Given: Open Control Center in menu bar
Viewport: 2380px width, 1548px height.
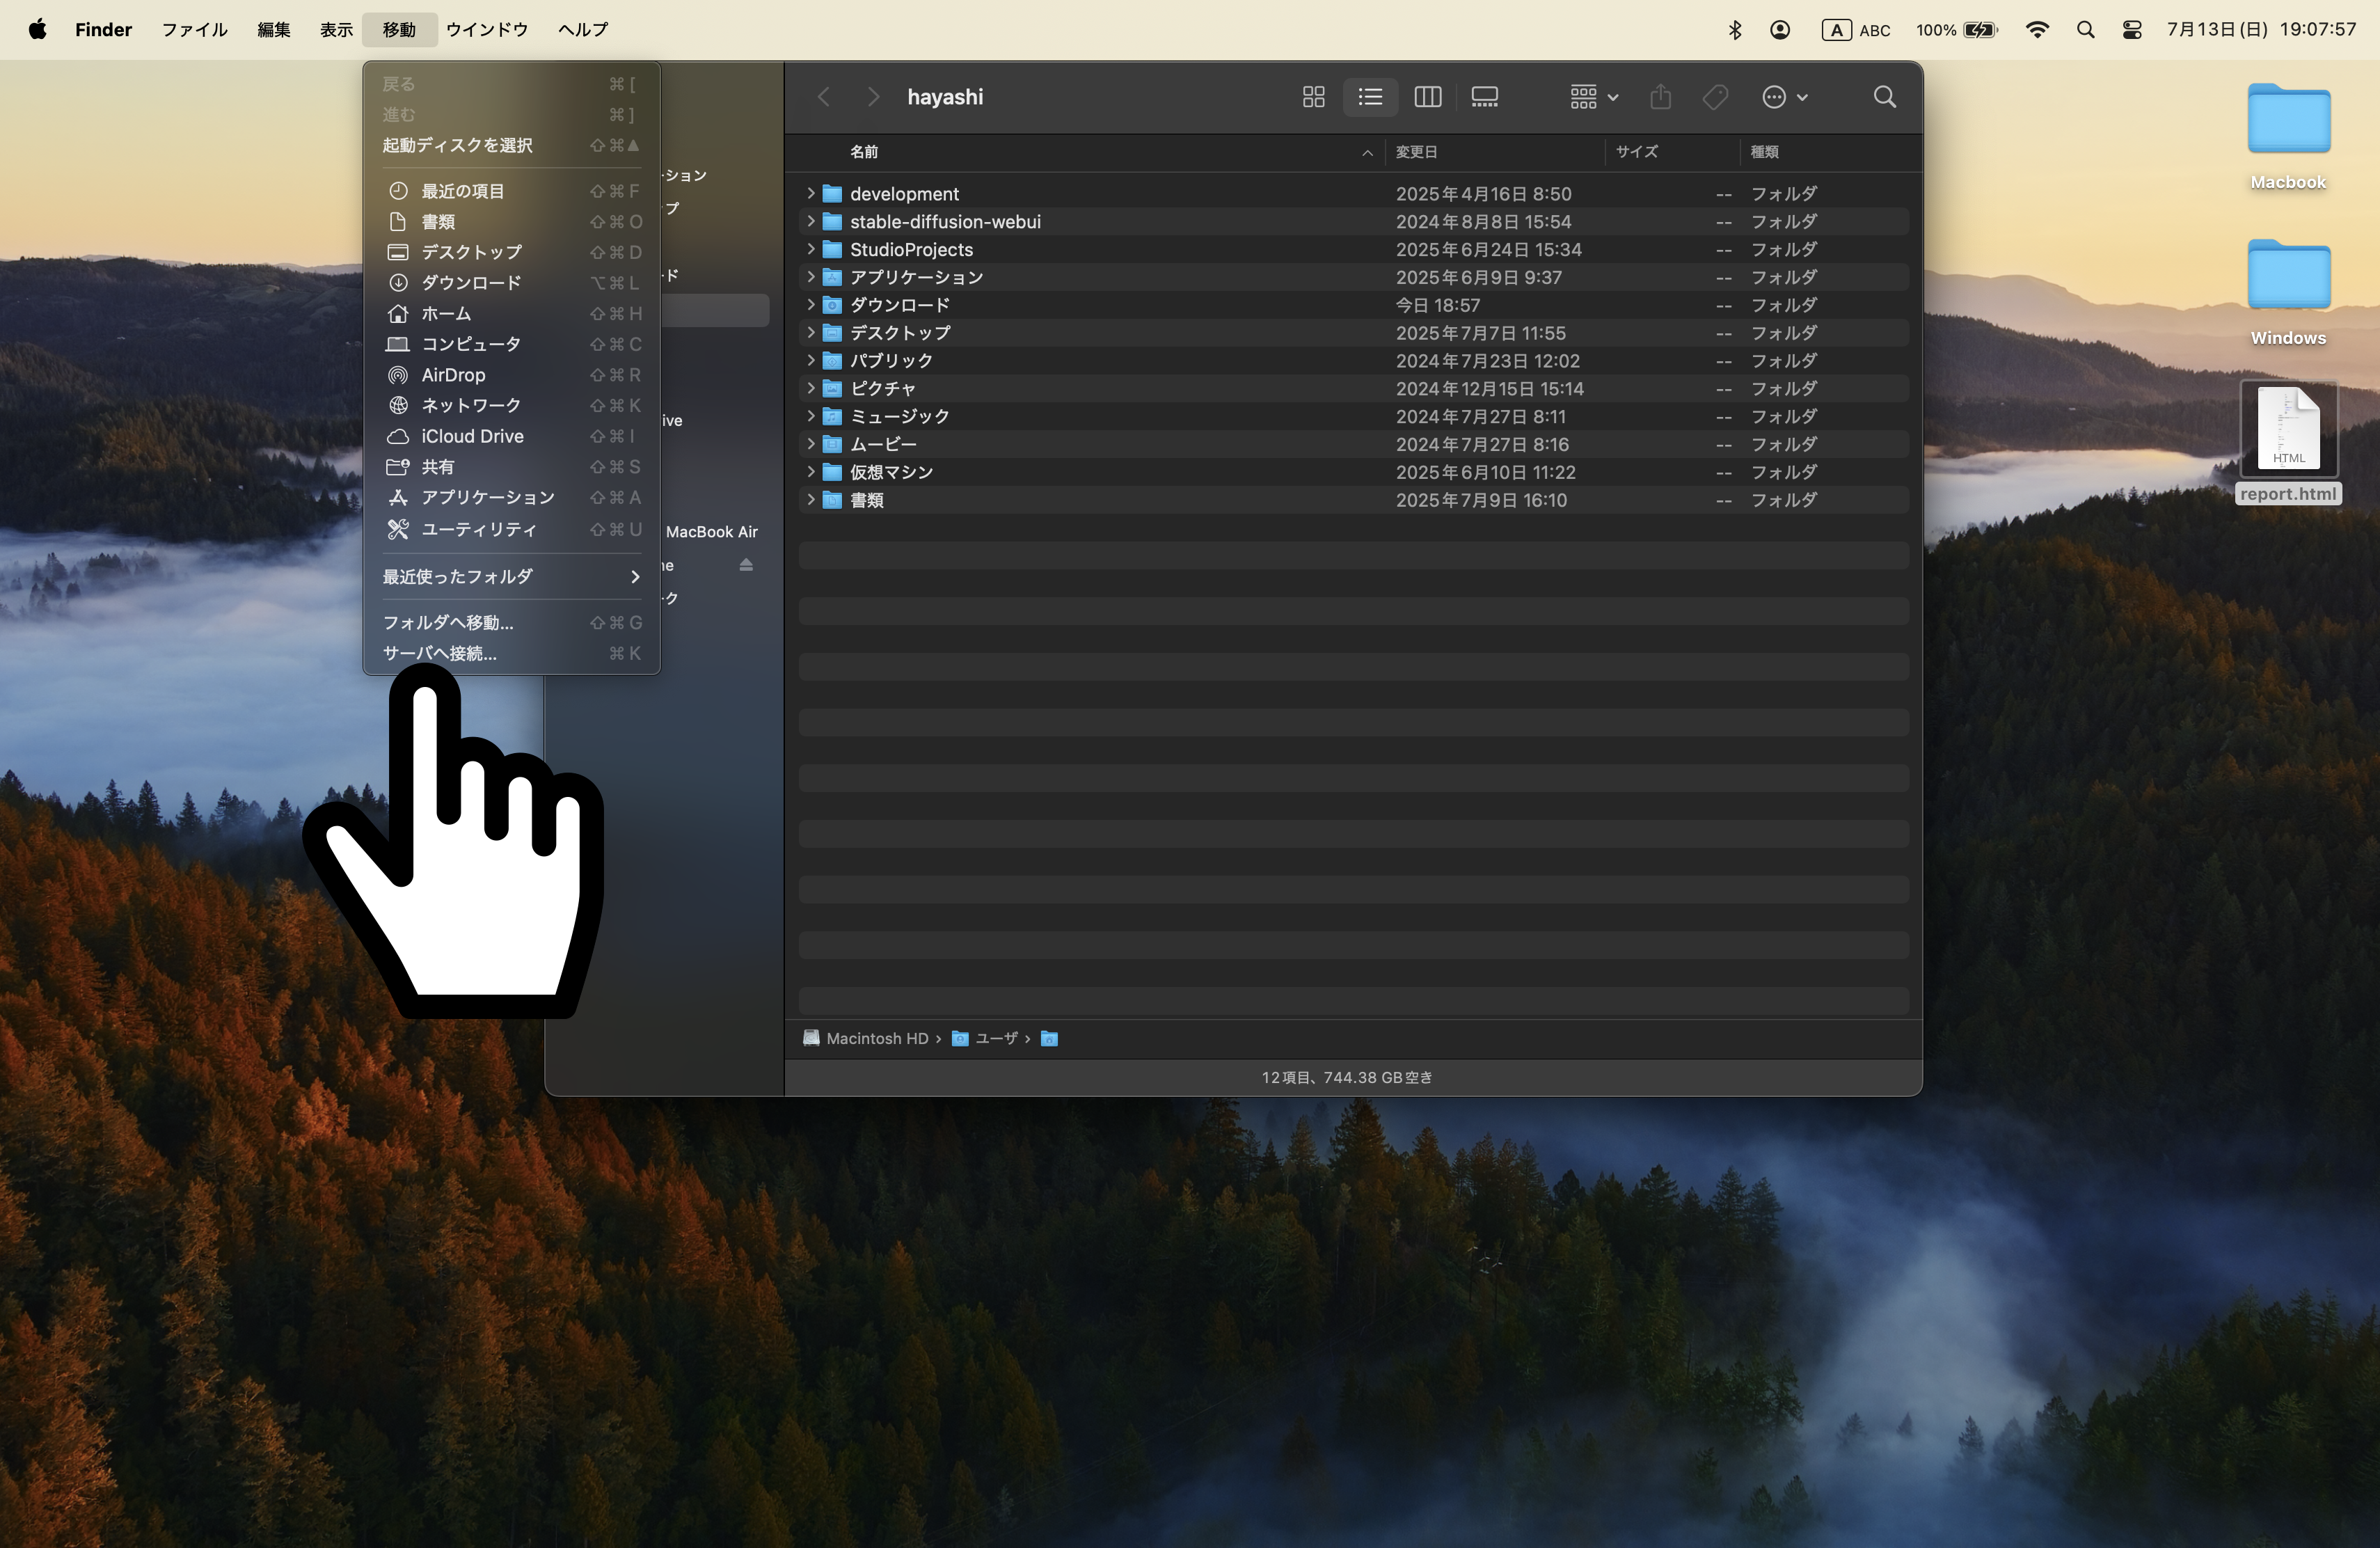Looking at the screenshot, I should pyautogui.click(x=2131, y=30).
